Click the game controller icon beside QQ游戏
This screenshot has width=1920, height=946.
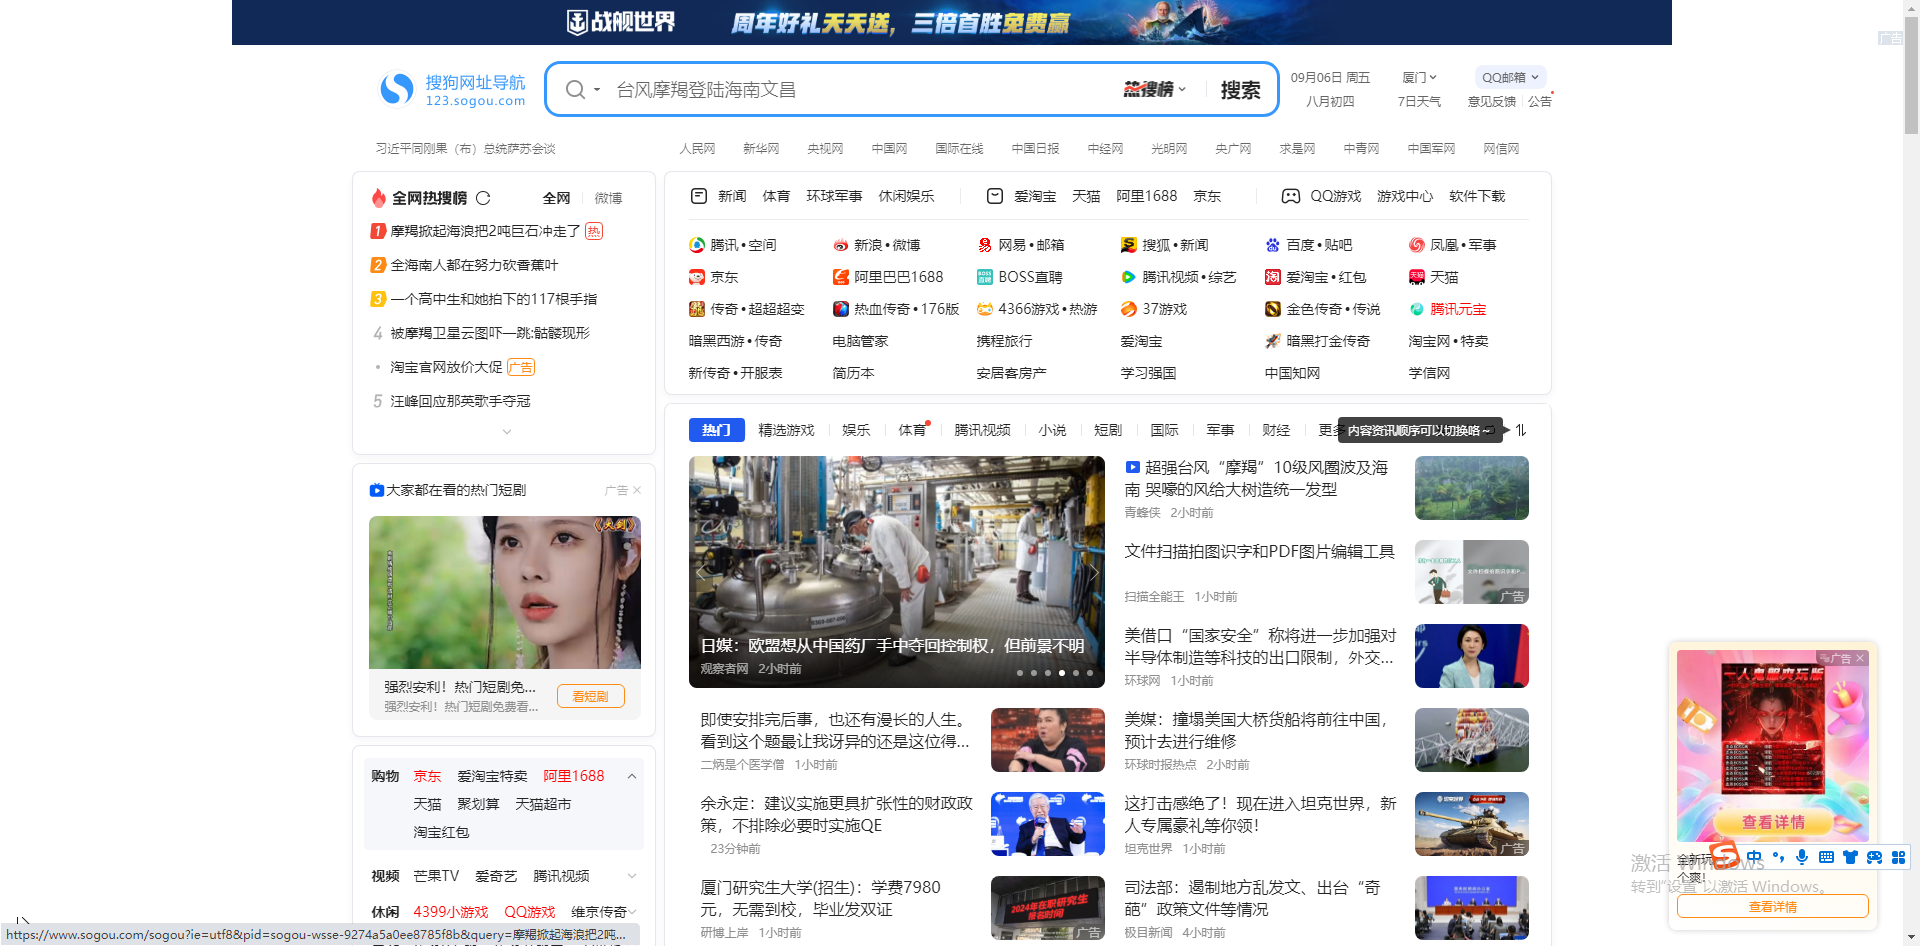pos(1291,196)
